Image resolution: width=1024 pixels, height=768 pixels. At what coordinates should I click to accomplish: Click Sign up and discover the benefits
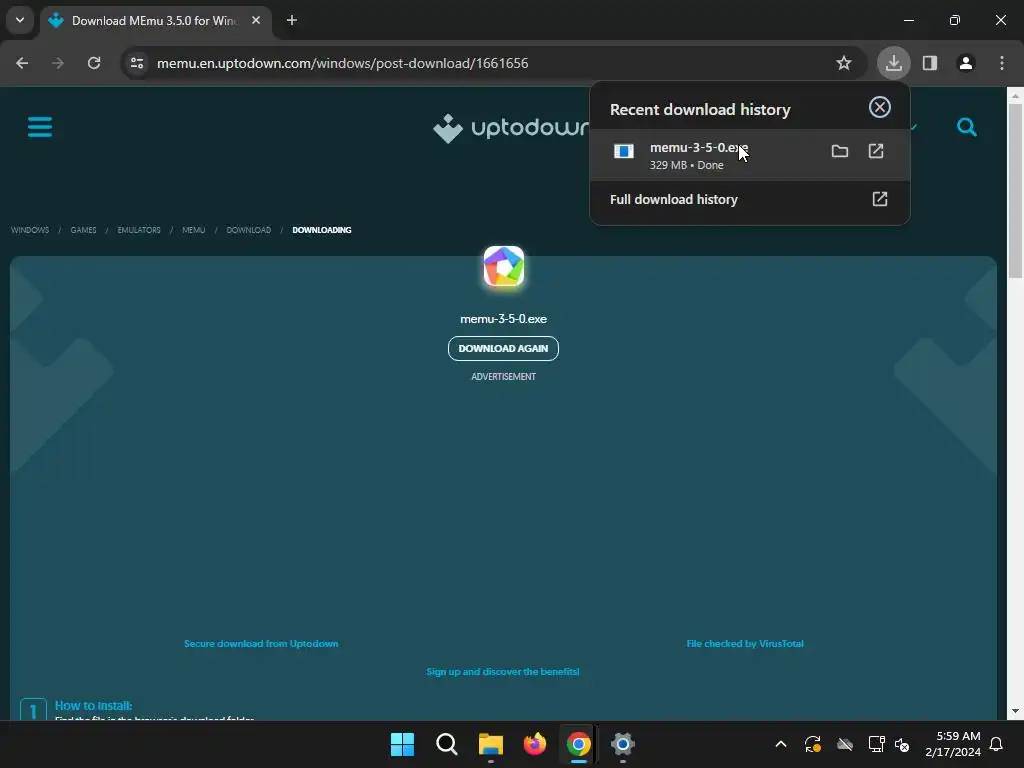(503, 672)
